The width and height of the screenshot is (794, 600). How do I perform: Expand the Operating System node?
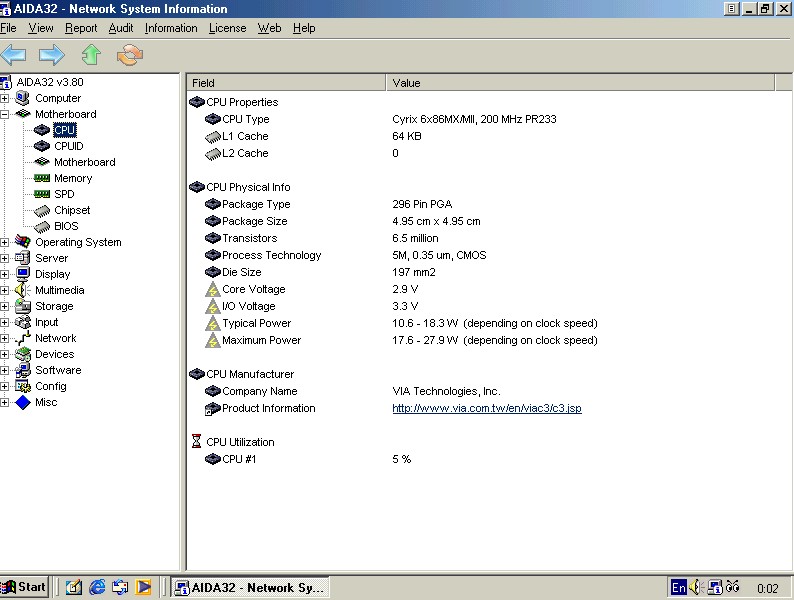coord(5,243)
